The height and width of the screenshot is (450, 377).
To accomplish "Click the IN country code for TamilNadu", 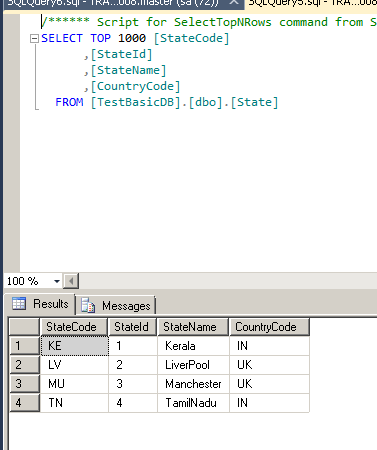I will [269, 403].
